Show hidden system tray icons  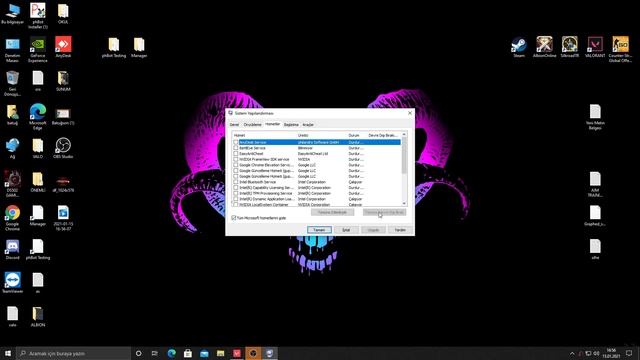[572, 353]
